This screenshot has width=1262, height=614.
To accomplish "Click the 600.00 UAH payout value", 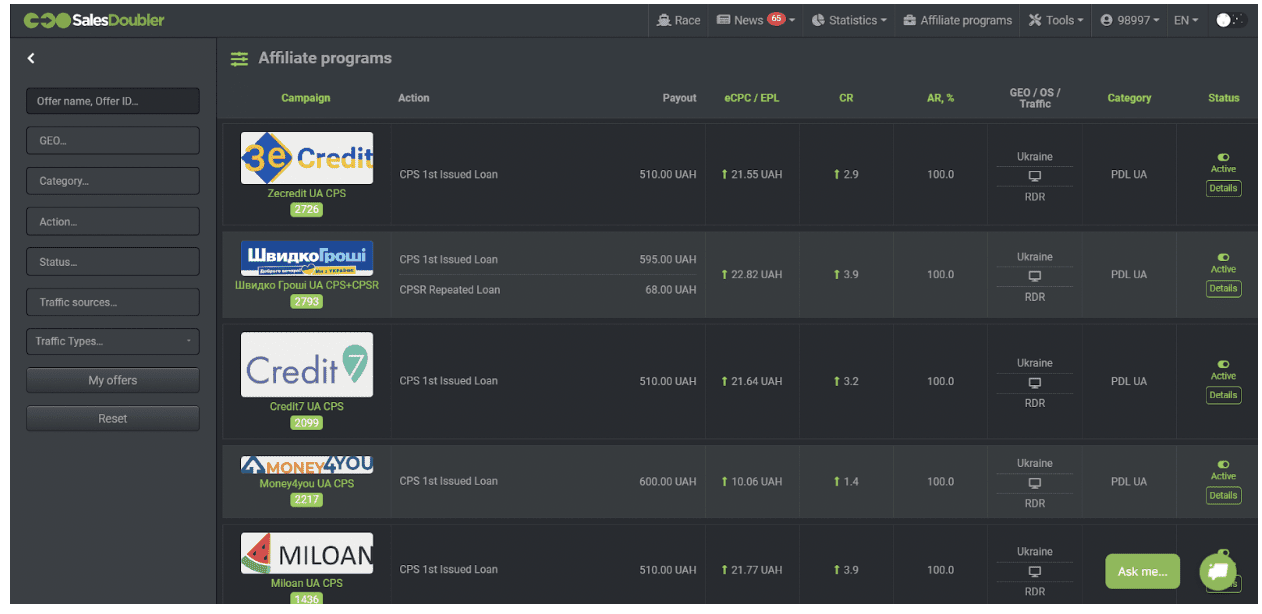I will (668, 481).
